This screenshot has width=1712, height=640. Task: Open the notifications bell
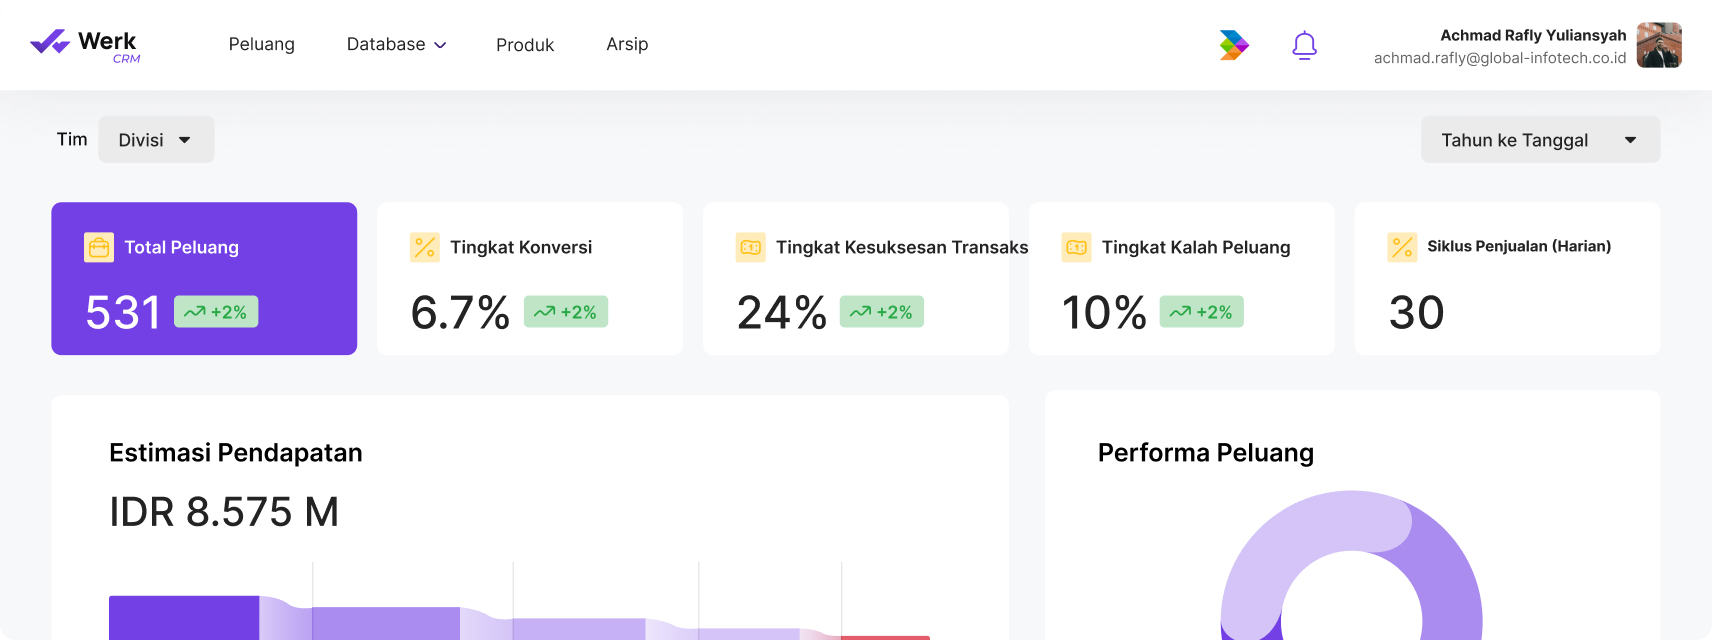coord(1304,45)
